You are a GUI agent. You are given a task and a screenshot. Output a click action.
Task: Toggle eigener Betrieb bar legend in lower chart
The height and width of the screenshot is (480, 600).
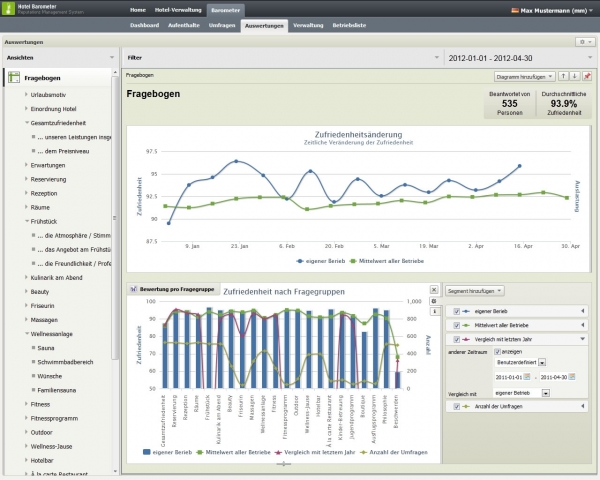tap(167, 452)
